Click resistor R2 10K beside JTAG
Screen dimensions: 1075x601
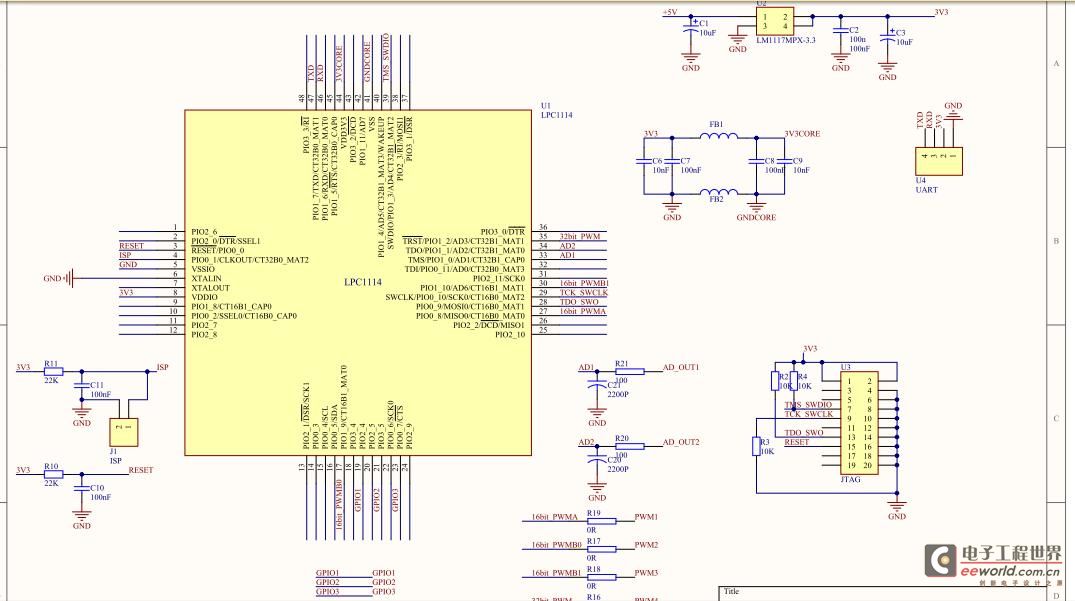point(775,381)
